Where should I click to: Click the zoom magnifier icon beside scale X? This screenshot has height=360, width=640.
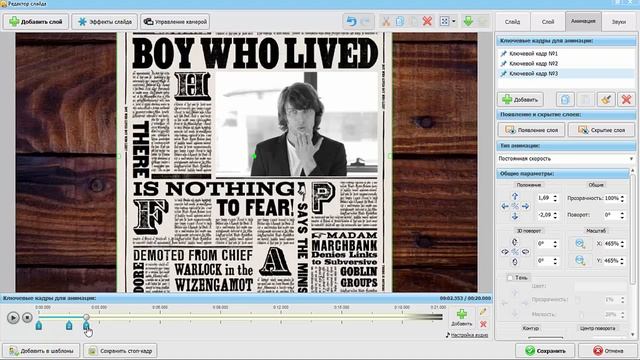(x=580, y=244)
